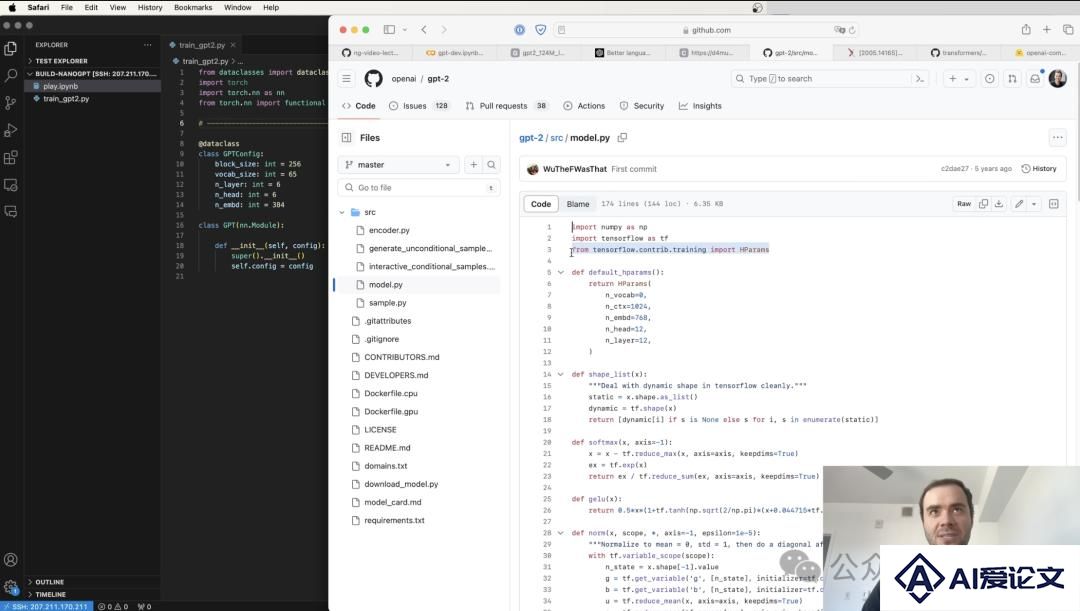
Task: Open the command palette icon on GitHub
Action: tap(920, 79)
